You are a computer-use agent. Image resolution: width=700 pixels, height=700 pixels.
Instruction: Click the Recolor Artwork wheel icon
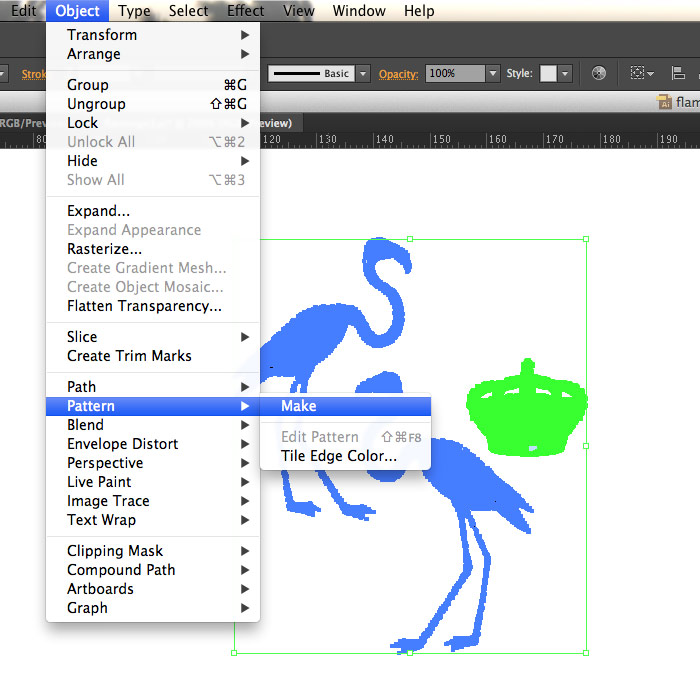599,73
